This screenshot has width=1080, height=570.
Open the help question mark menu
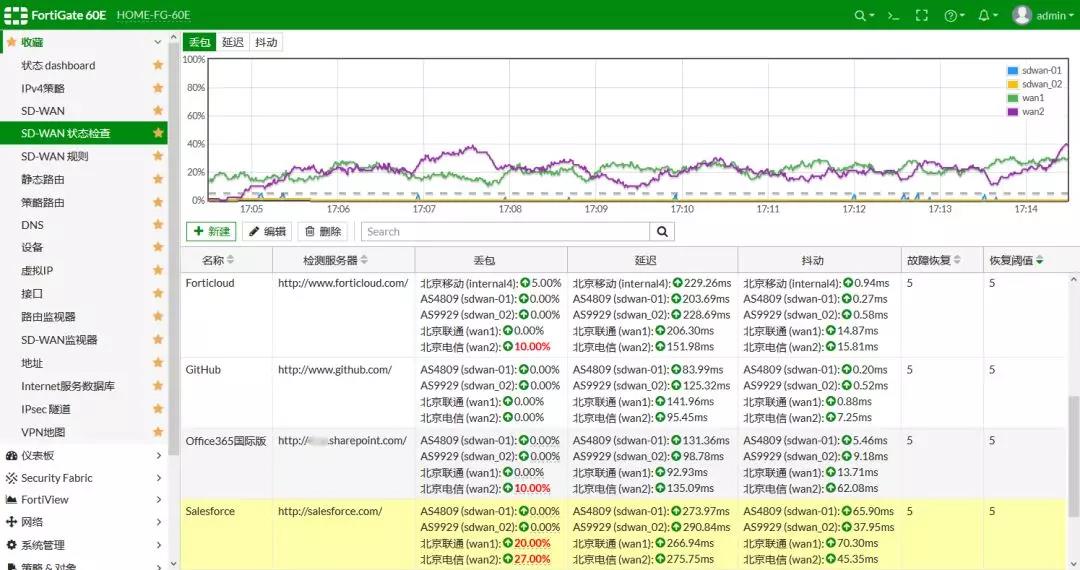click(x=951, y=15)
